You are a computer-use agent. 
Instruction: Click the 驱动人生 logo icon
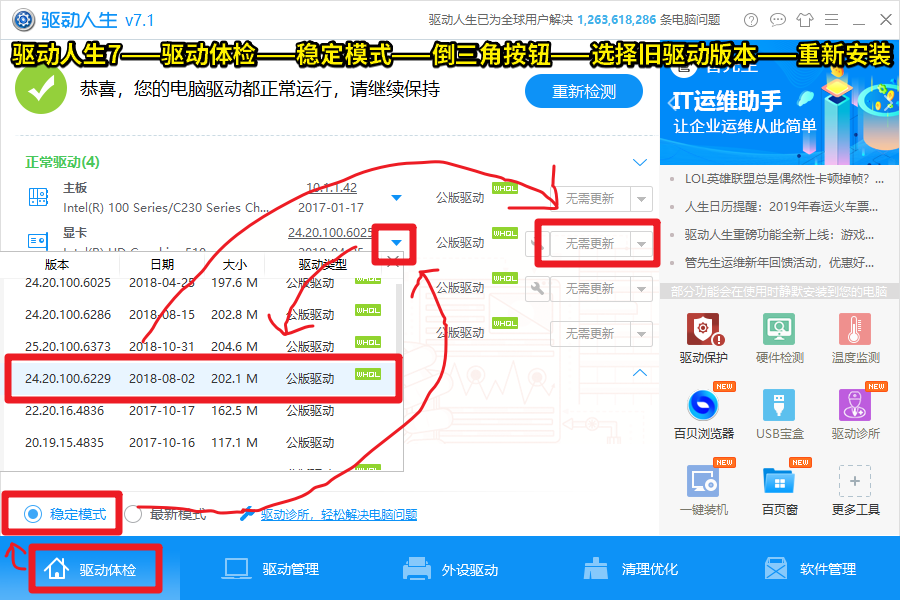(24, 20)
